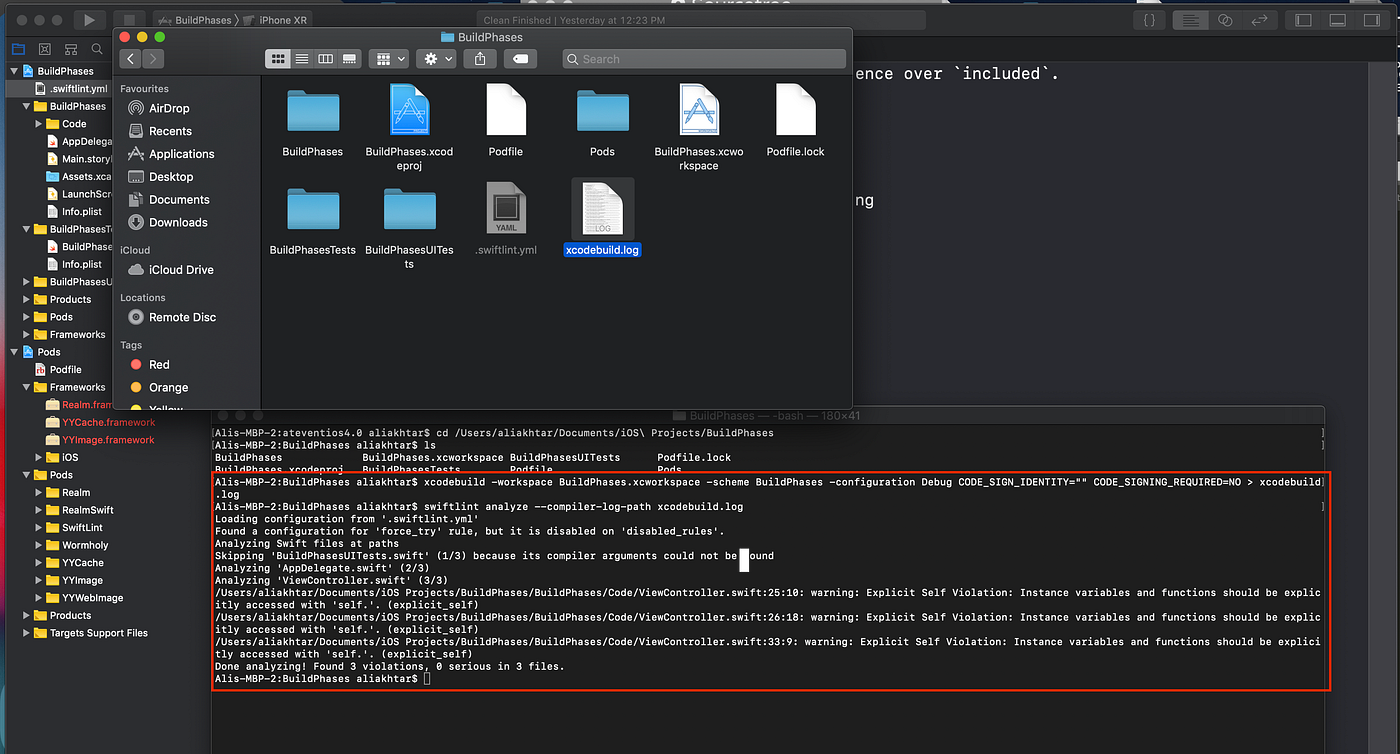
Task: Switch to Xcode's standard editor icon
Action: tap(1191, 19)
